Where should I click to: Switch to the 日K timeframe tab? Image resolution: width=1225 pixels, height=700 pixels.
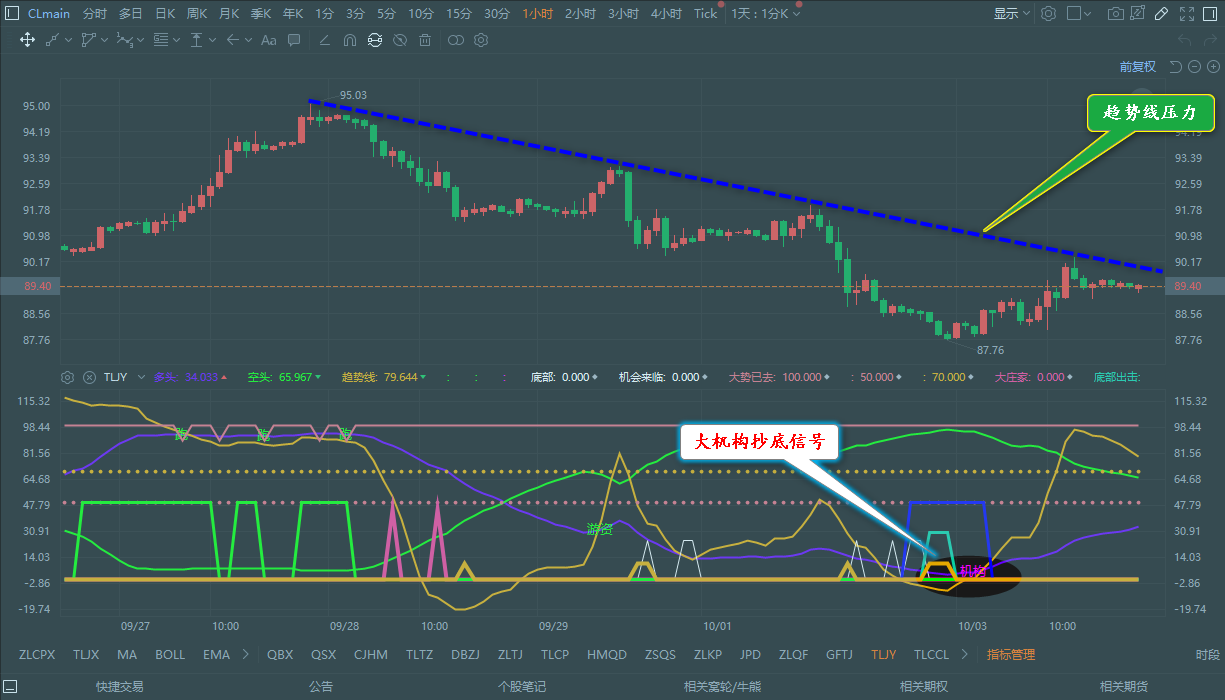coord(165,14)
